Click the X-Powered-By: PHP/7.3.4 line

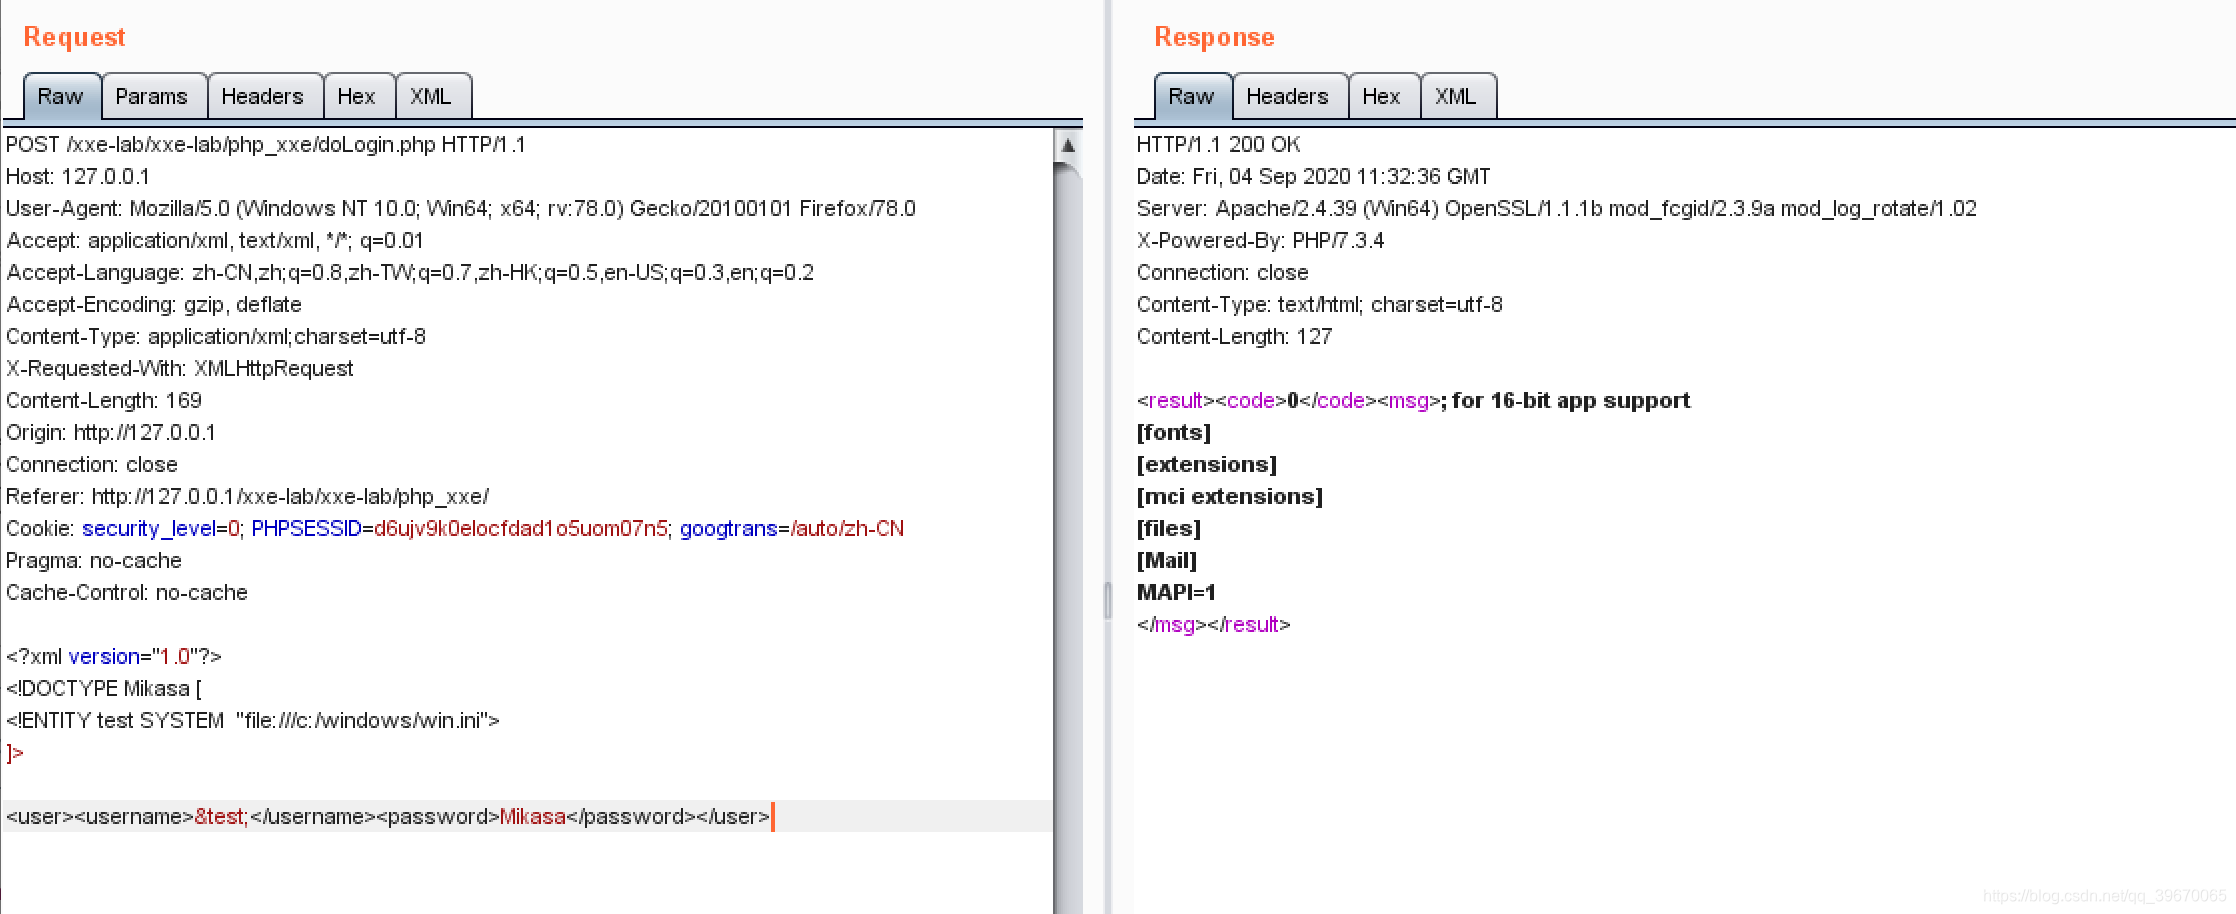click(1261, 241)
